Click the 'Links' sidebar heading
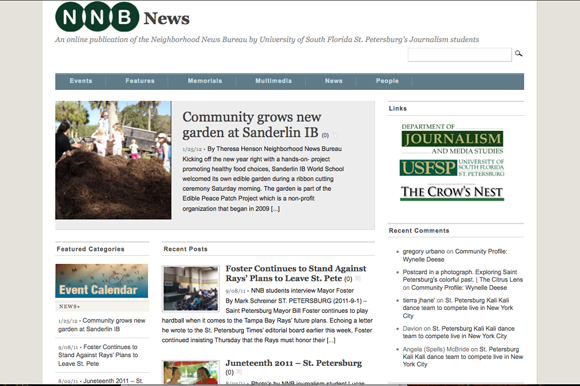Screen dimensions: 580x386 point(398,108)
